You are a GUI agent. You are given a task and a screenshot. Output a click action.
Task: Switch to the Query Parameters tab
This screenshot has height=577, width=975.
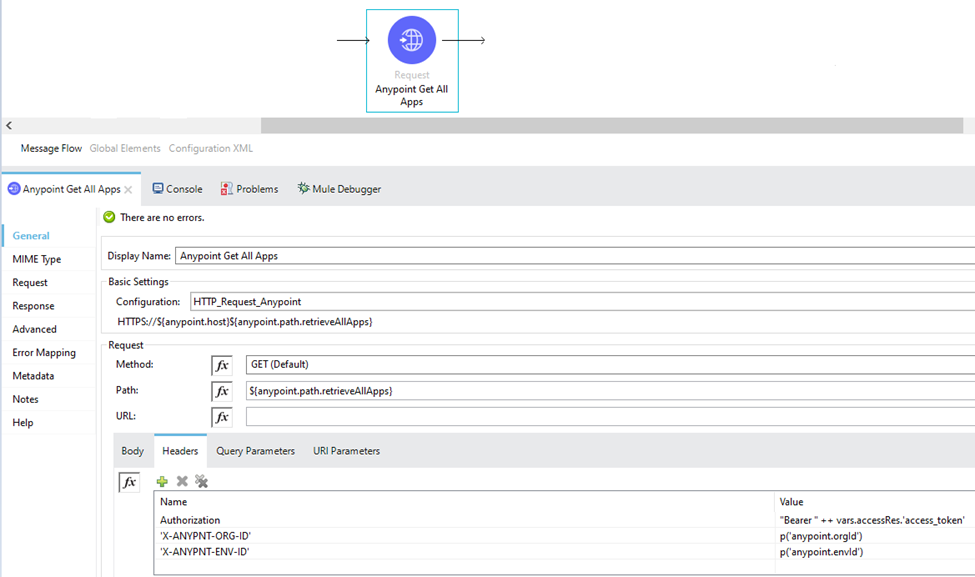(256, 451)
